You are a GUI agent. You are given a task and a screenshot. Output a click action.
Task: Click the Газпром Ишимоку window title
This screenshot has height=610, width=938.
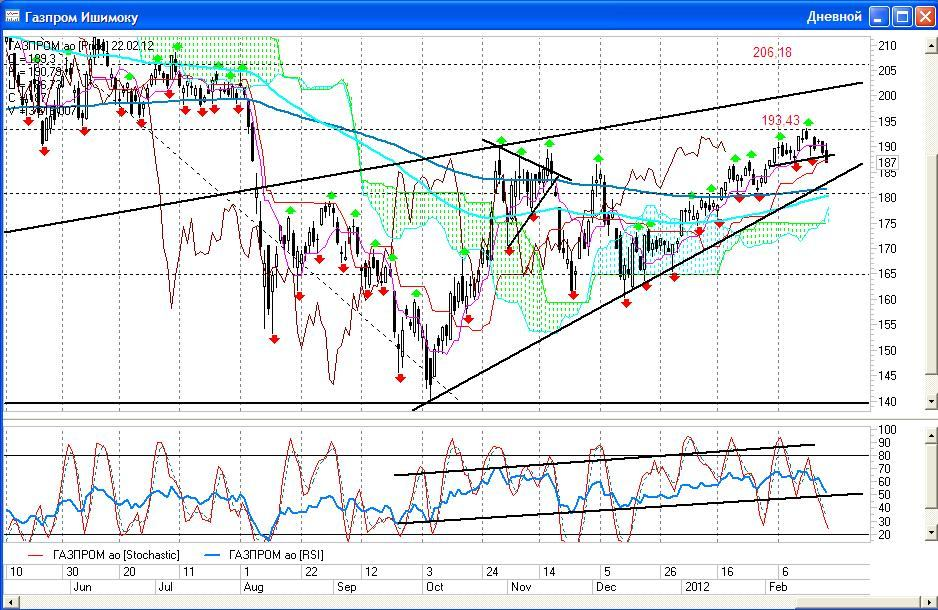(x=81, y=17)
